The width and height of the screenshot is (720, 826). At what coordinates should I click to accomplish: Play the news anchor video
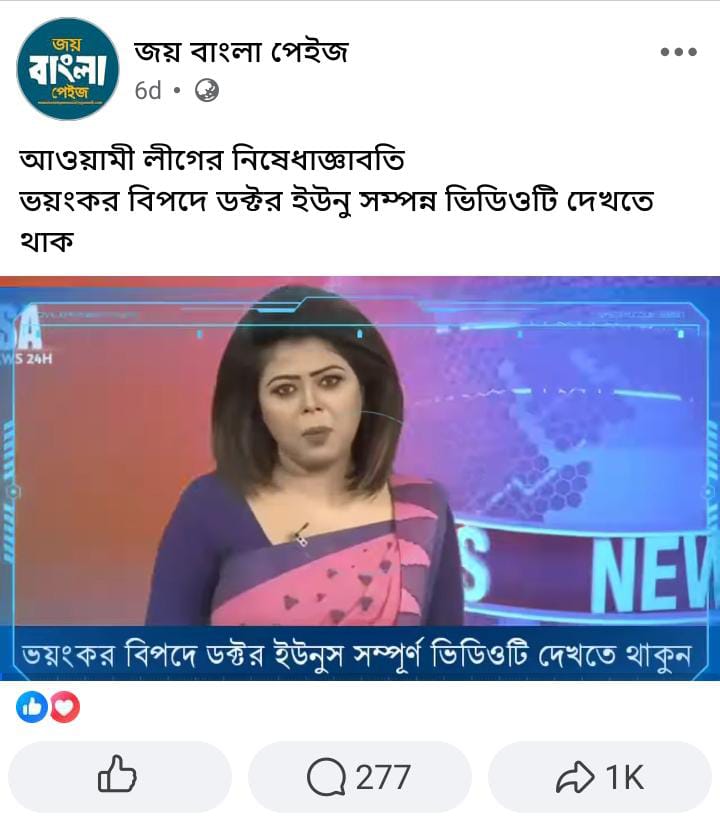pos(360,478)
